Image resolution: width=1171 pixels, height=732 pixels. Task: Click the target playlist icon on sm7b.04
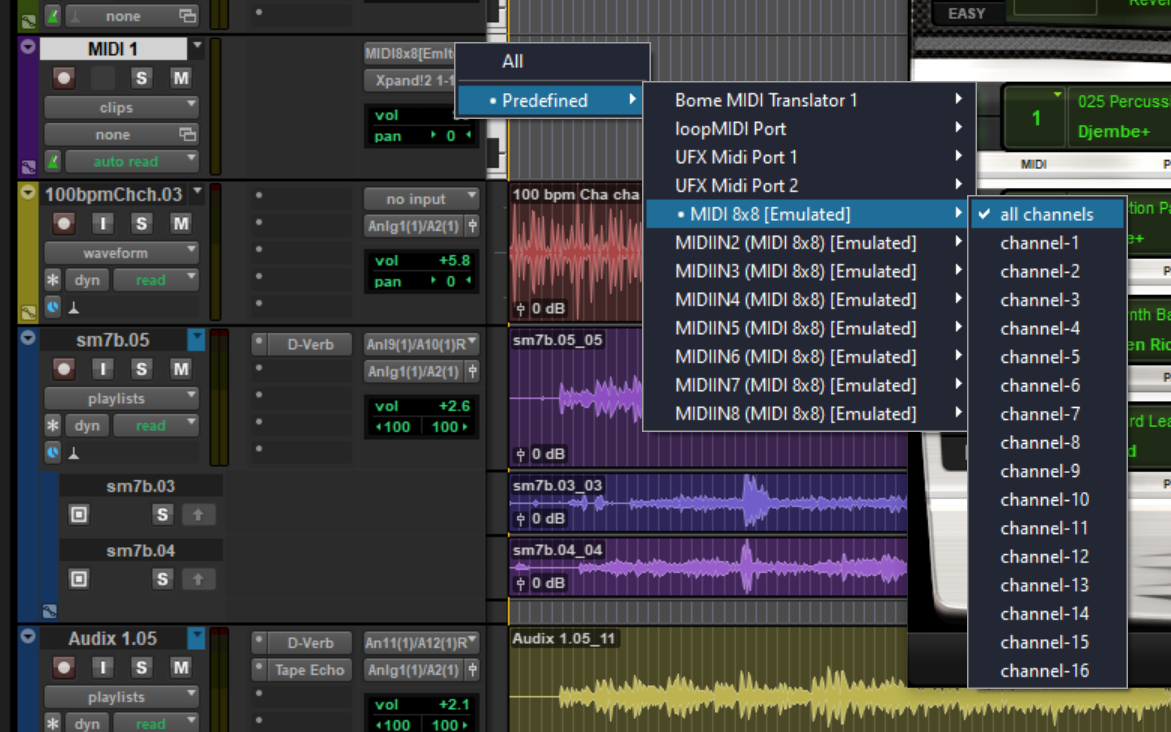(79, 579)
